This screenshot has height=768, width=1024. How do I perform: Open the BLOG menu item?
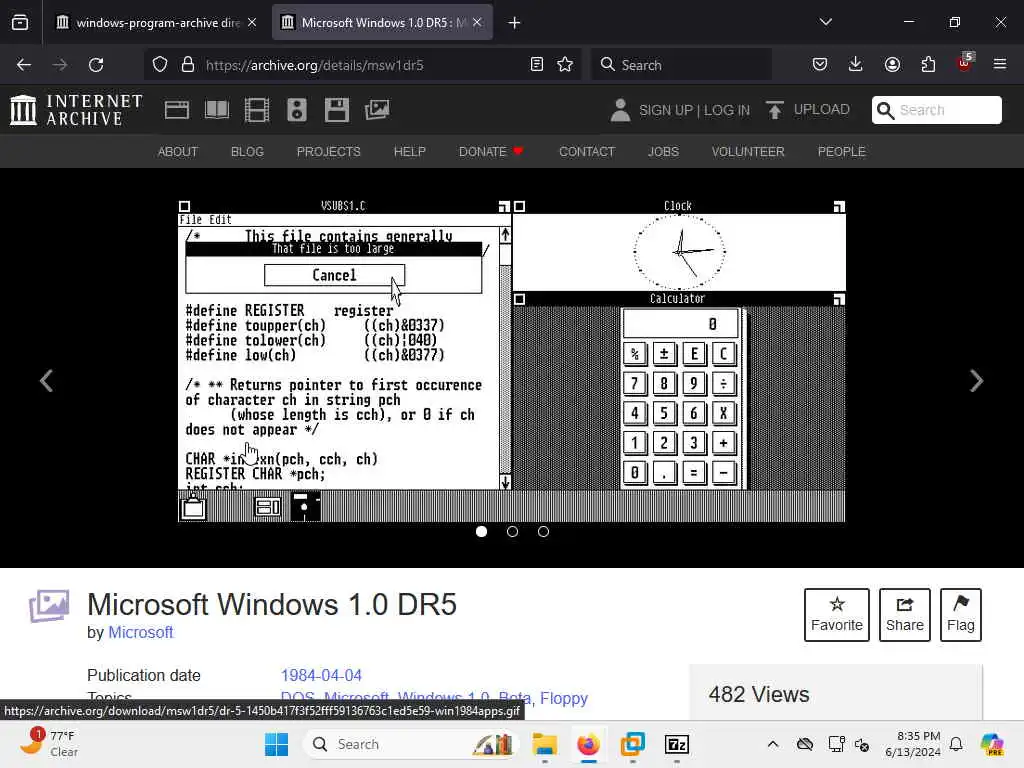coord(248,152)
